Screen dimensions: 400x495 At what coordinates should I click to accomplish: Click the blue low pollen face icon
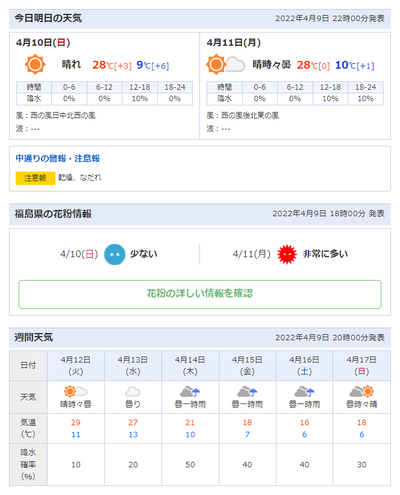115,254
